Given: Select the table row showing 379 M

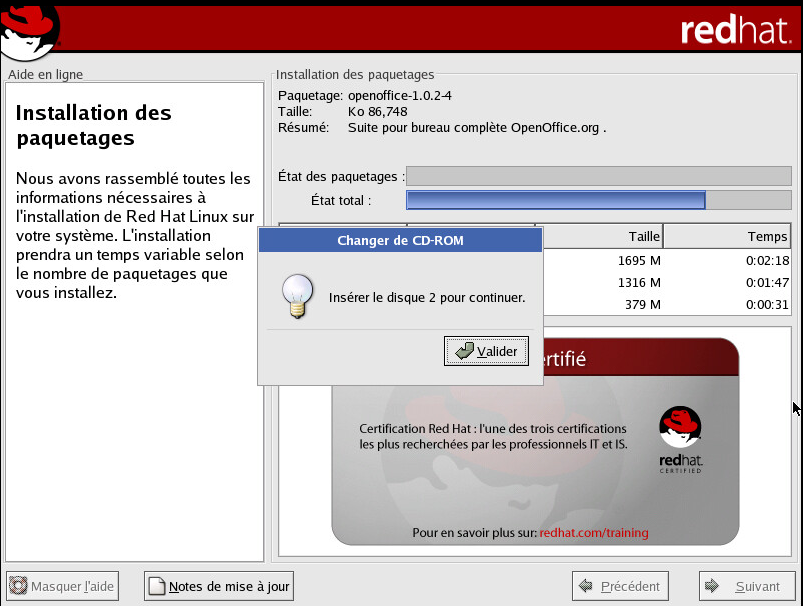Looking at the screenshot, I should click(665, 305).
